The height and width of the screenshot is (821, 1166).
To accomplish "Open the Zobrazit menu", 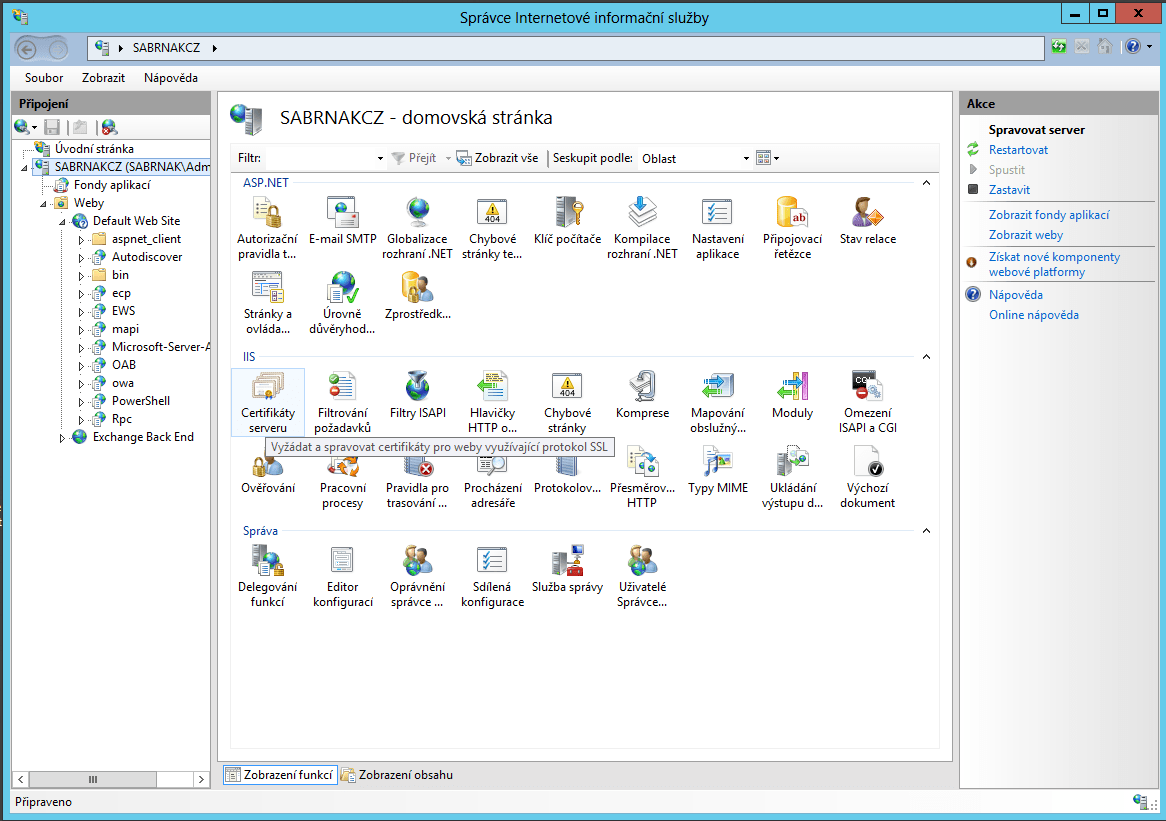I will [103, 78].
